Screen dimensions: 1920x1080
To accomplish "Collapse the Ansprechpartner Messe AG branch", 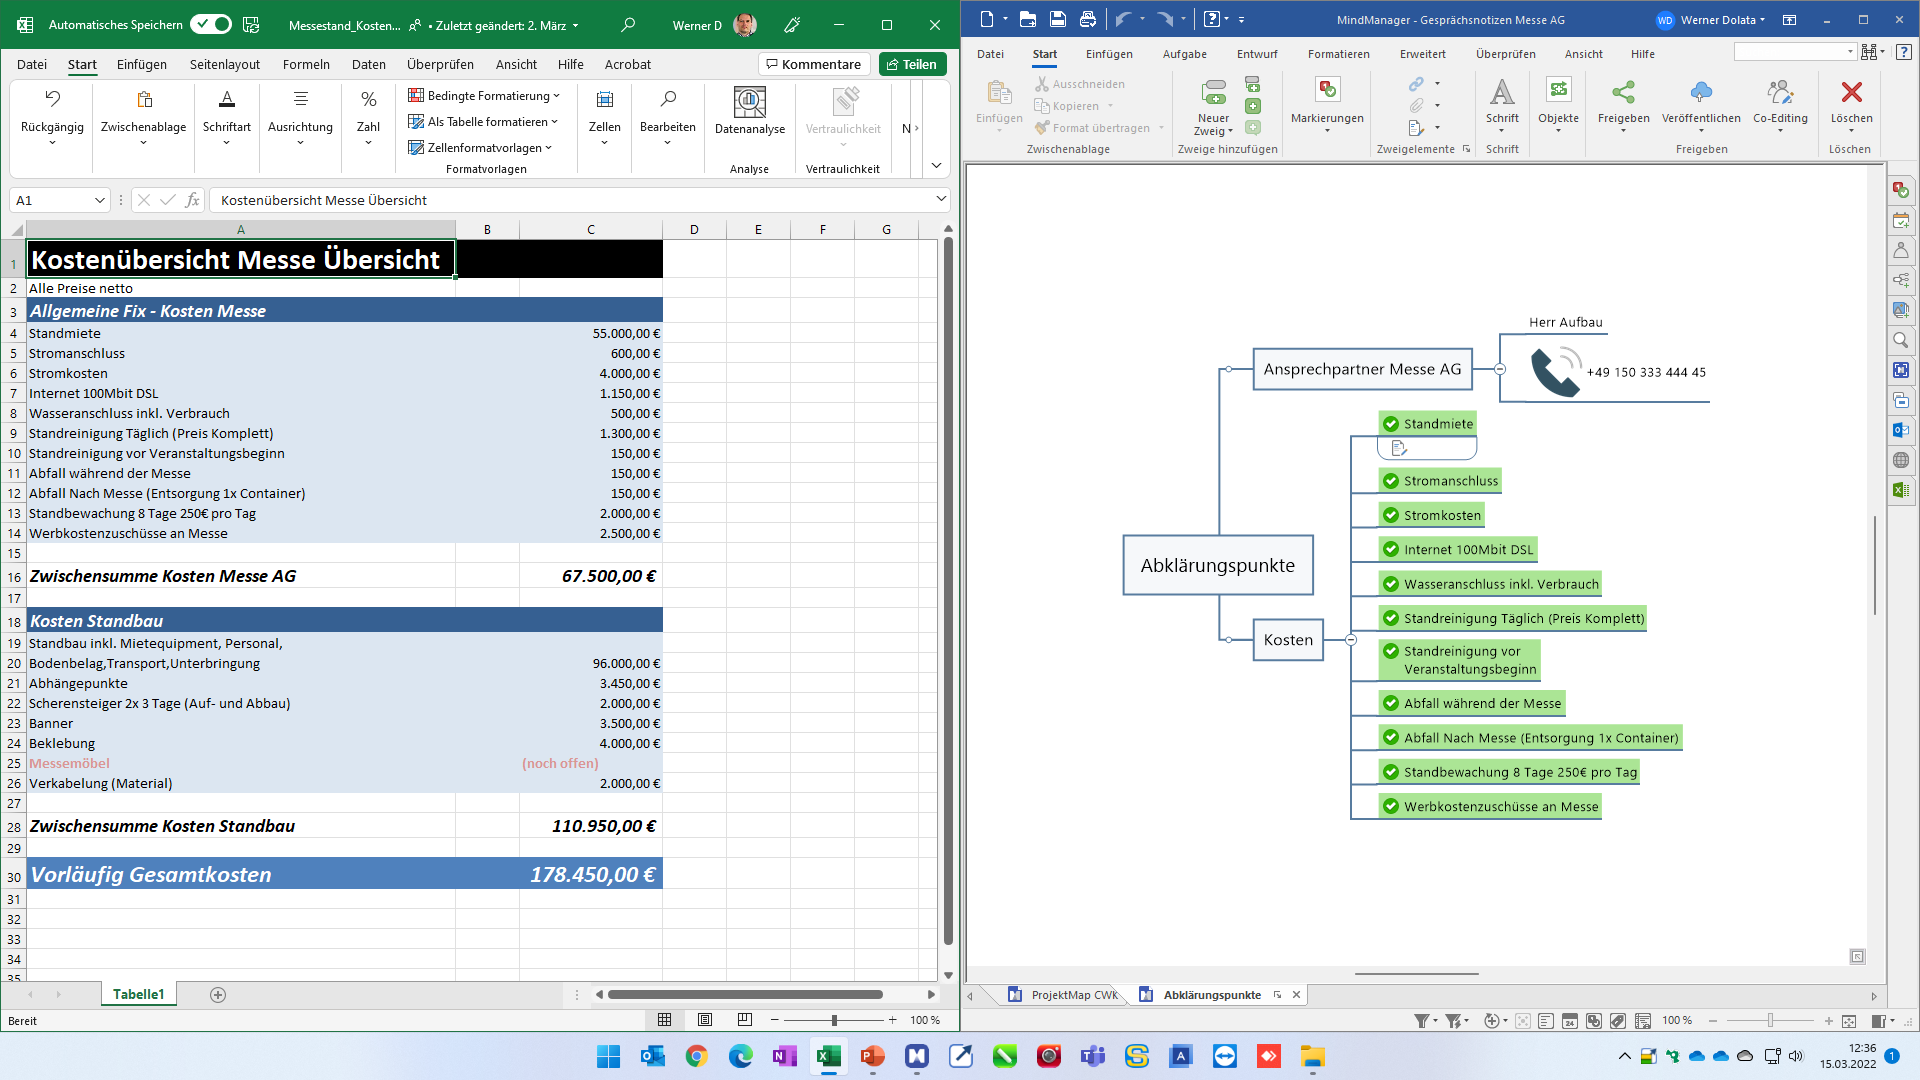I will 1500,370.
